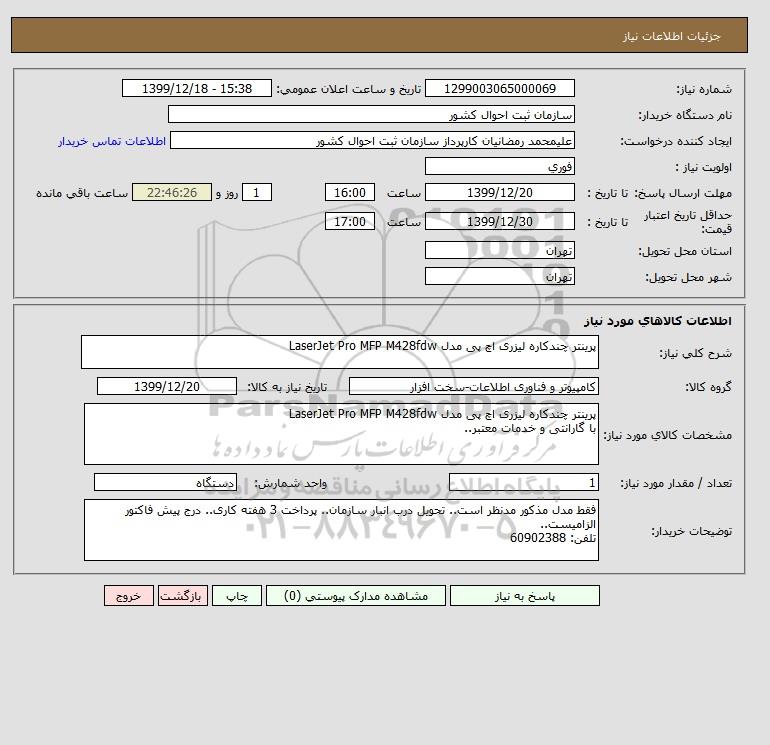The width and height of the screenshot is (770, 745).
Task: Click the remaining days field showing 1
Action: pyautogui.click(x=256, y=193)
